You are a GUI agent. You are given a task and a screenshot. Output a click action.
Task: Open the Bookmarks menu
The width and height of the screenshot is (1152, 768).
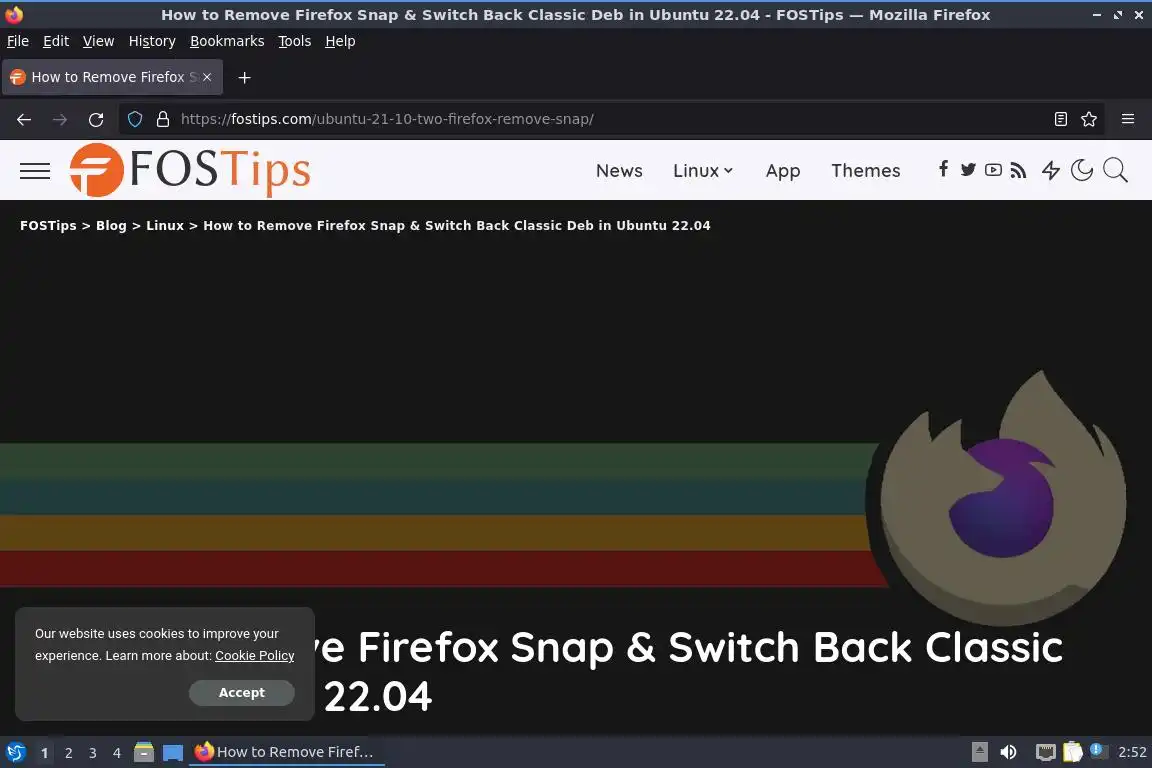pyautogui.click(x=227, y=41)
